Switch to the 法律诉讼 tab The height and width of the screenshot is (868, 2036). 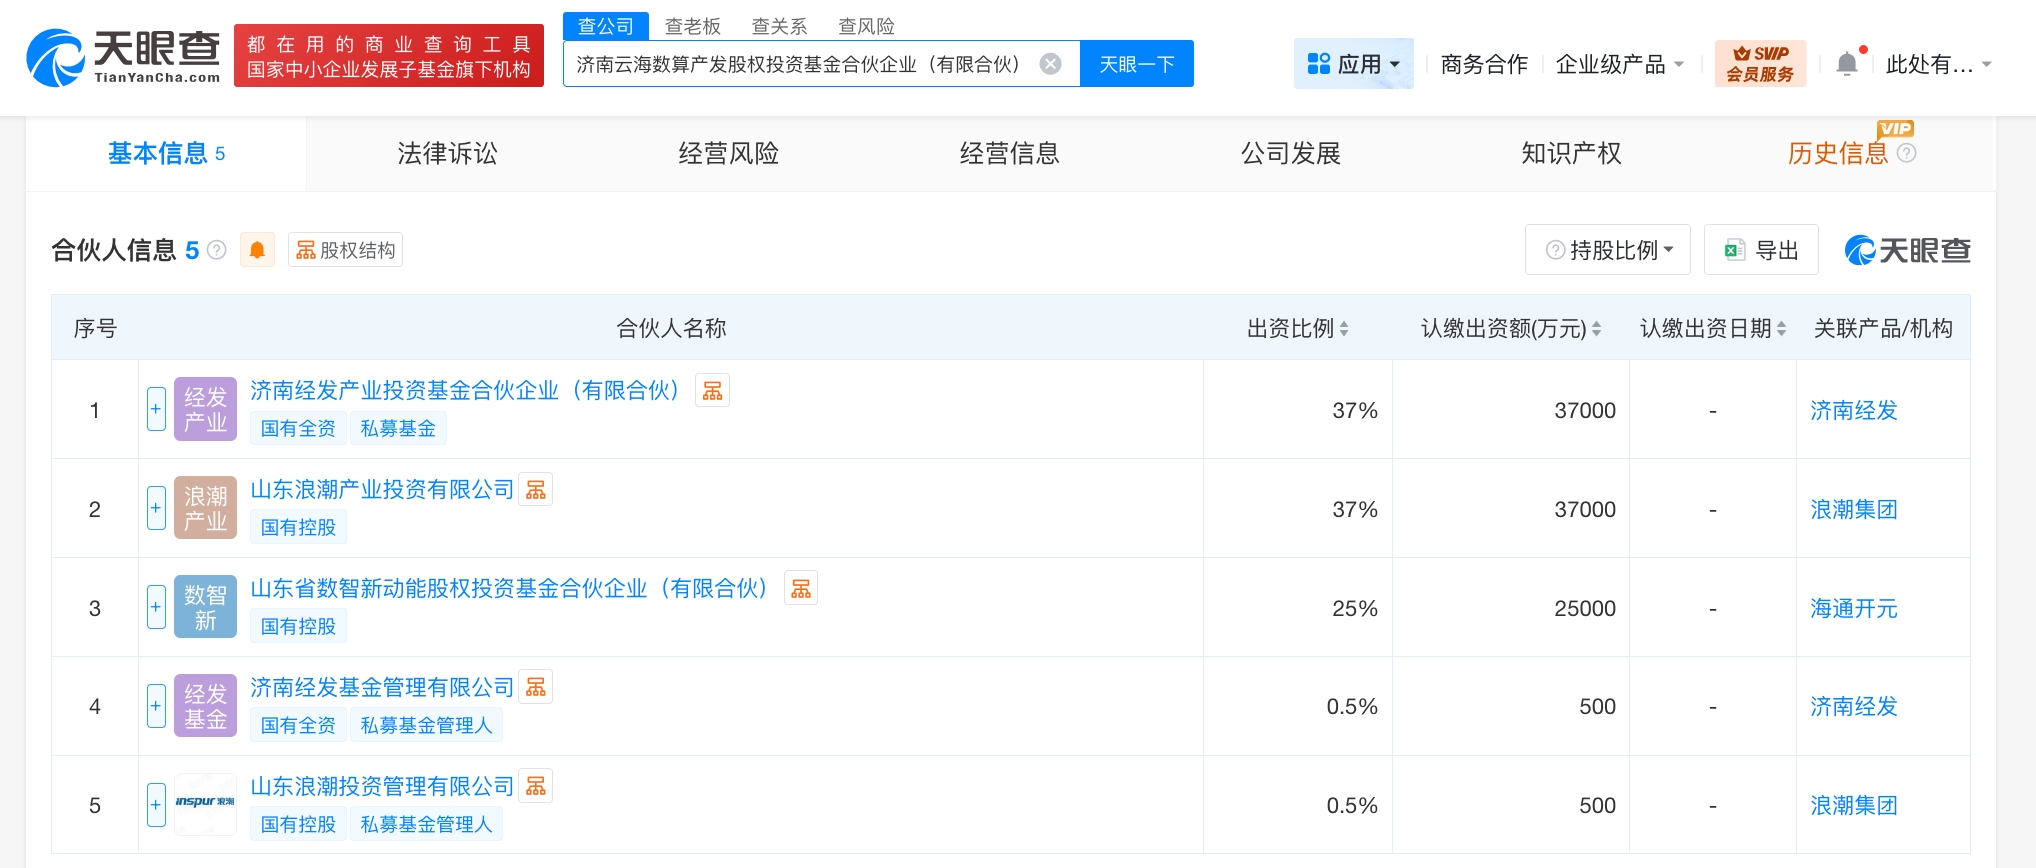(x=447, y=153)
